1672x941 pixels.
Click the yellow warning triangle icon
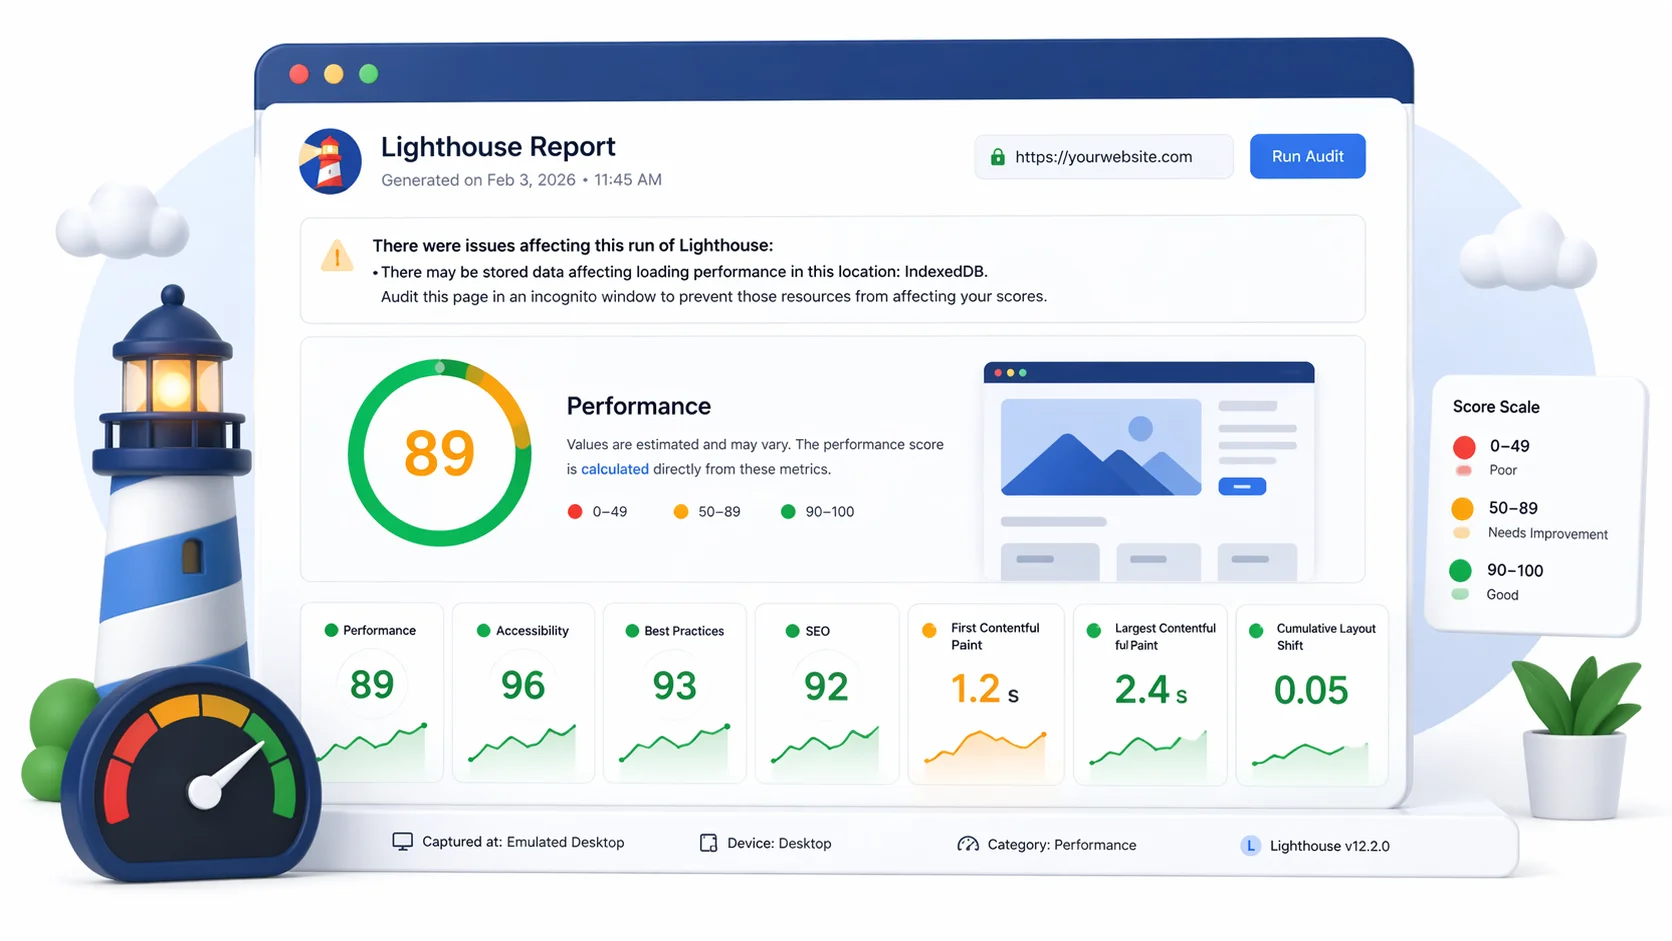[337, 256]
